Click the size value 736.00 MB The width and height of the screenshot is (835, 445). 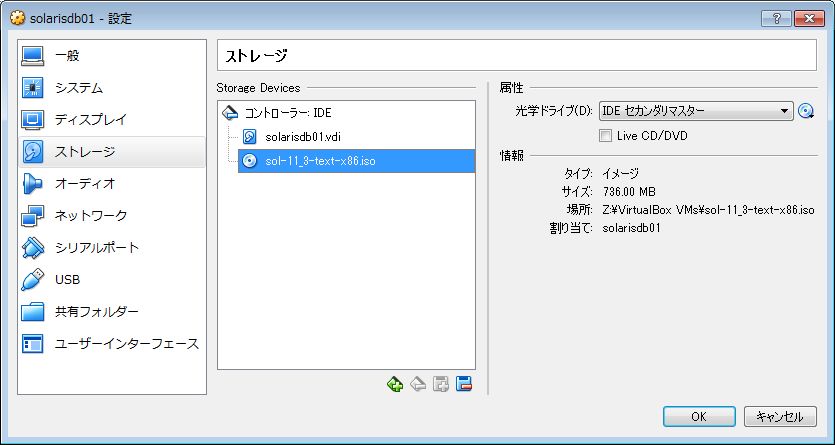point(629,192)
